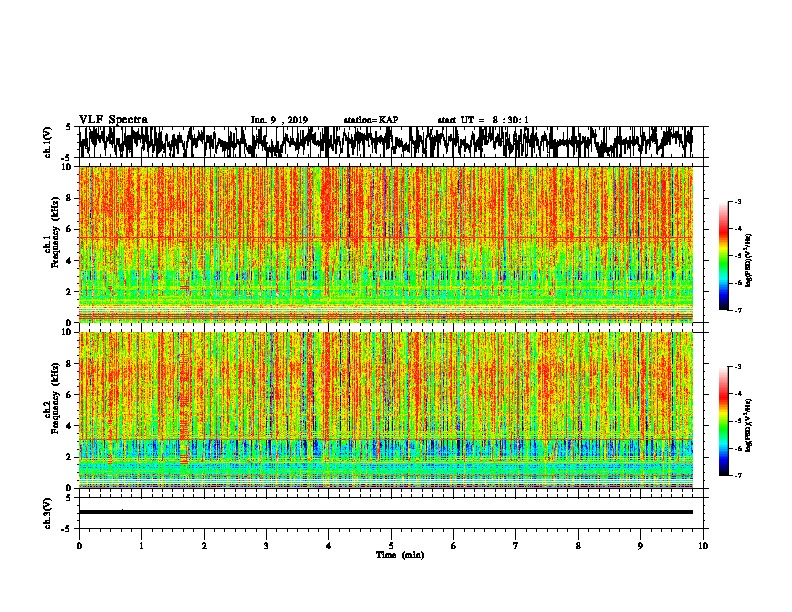The image size is (792, 612).
Task: Click time axis tick label "9"
Action: pyautogui.click(x=640, y=546)
